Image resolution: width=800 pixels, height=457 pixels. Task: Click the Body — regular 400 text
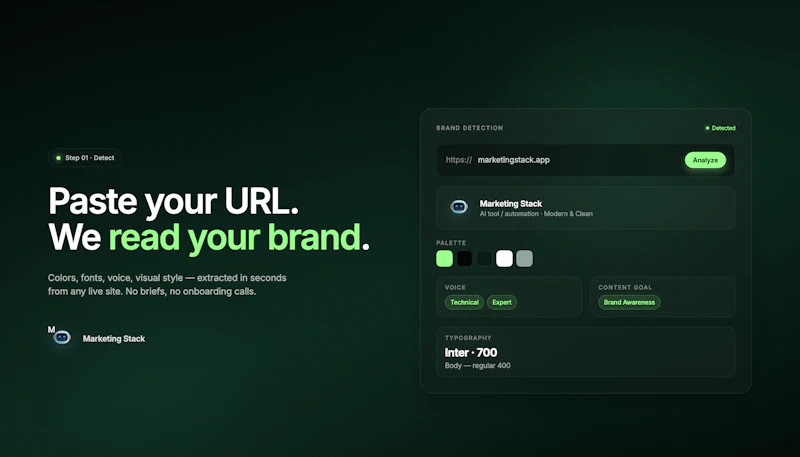click(477, 366)
